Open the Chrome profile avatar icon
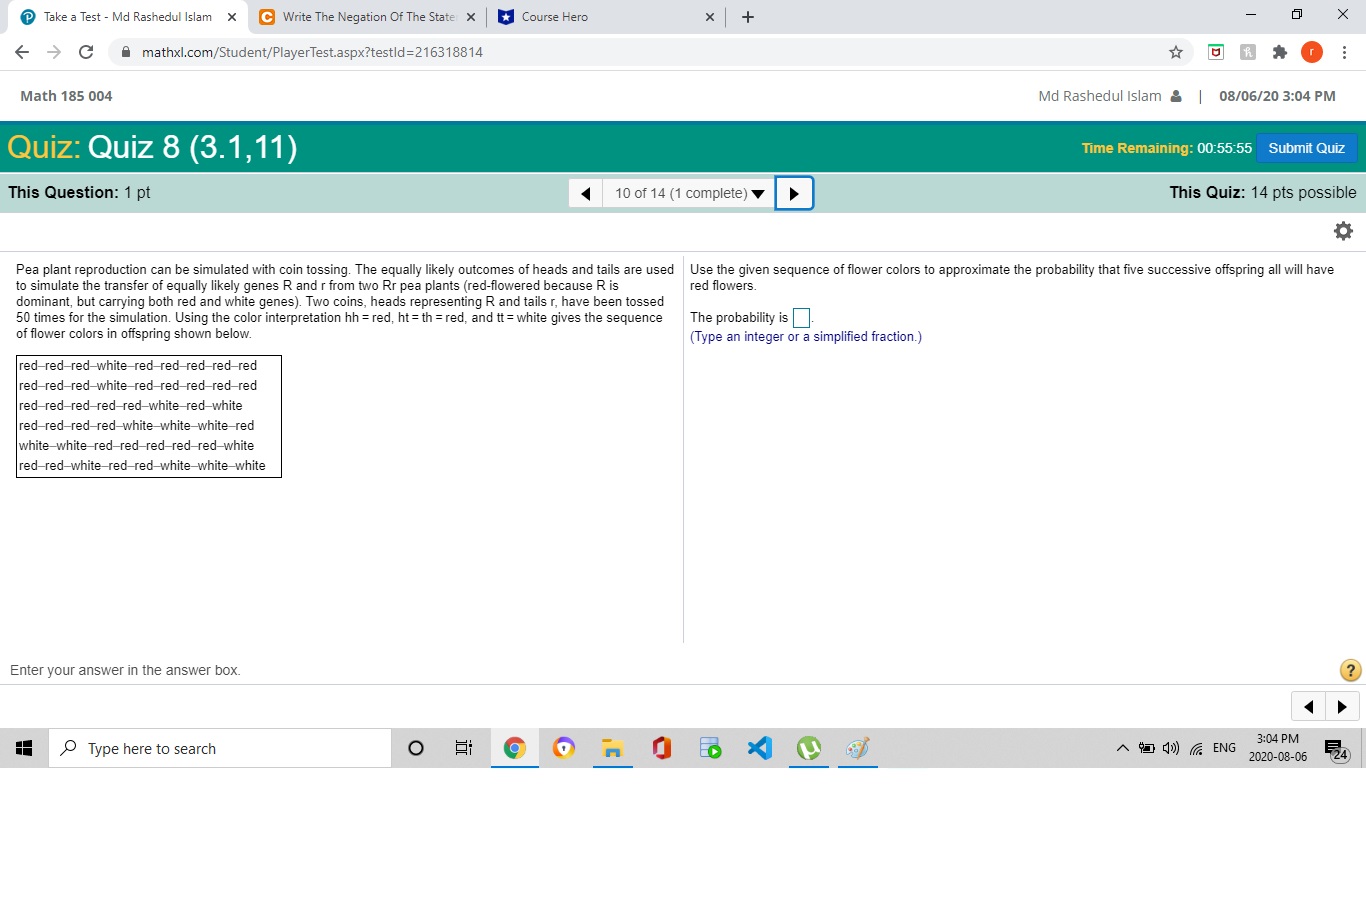Image resolution: width=1366 pixels, height=912 pixels. tap(1312, 52)
